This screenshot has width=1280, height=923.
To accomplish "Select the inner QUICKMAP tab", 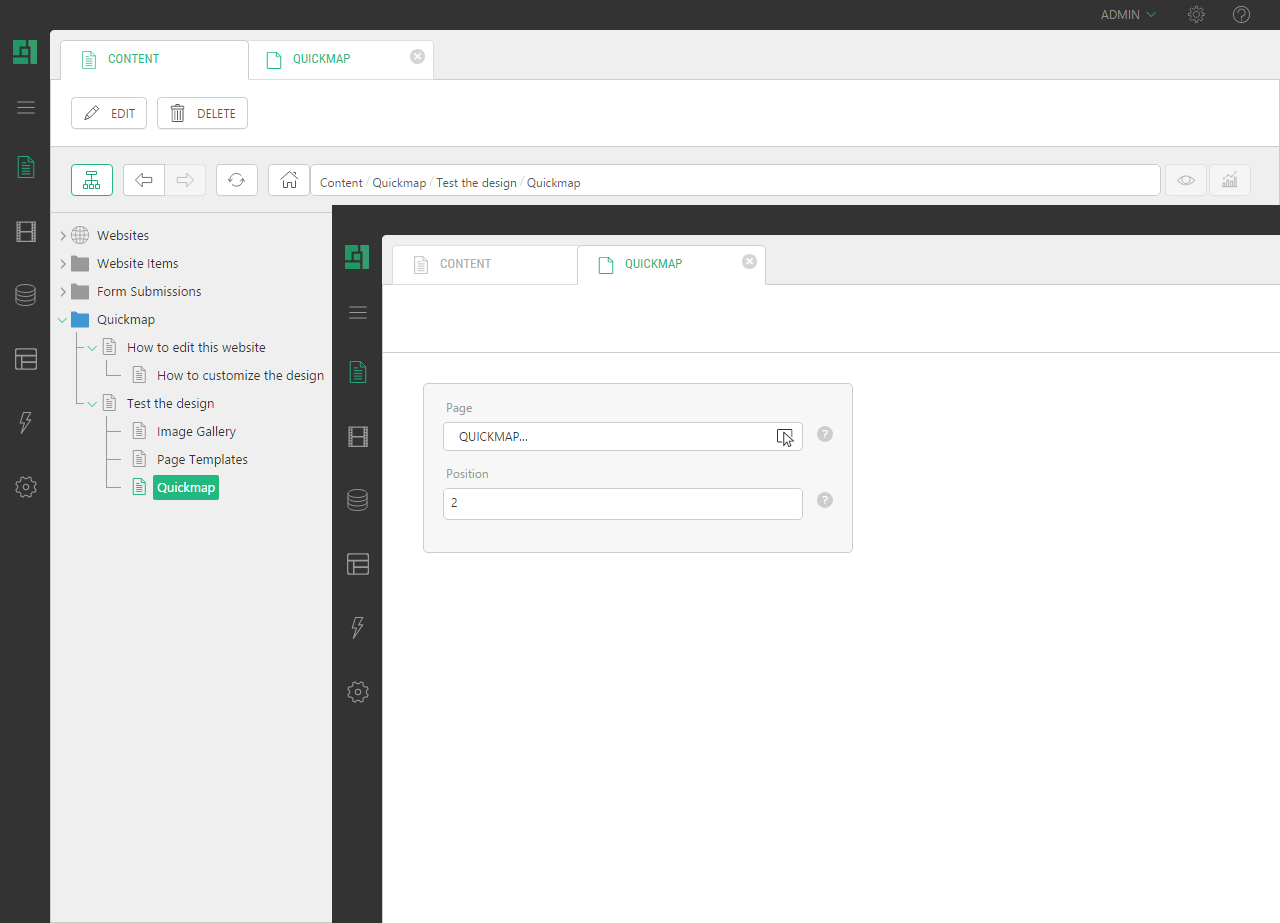I will coord(653,264).
